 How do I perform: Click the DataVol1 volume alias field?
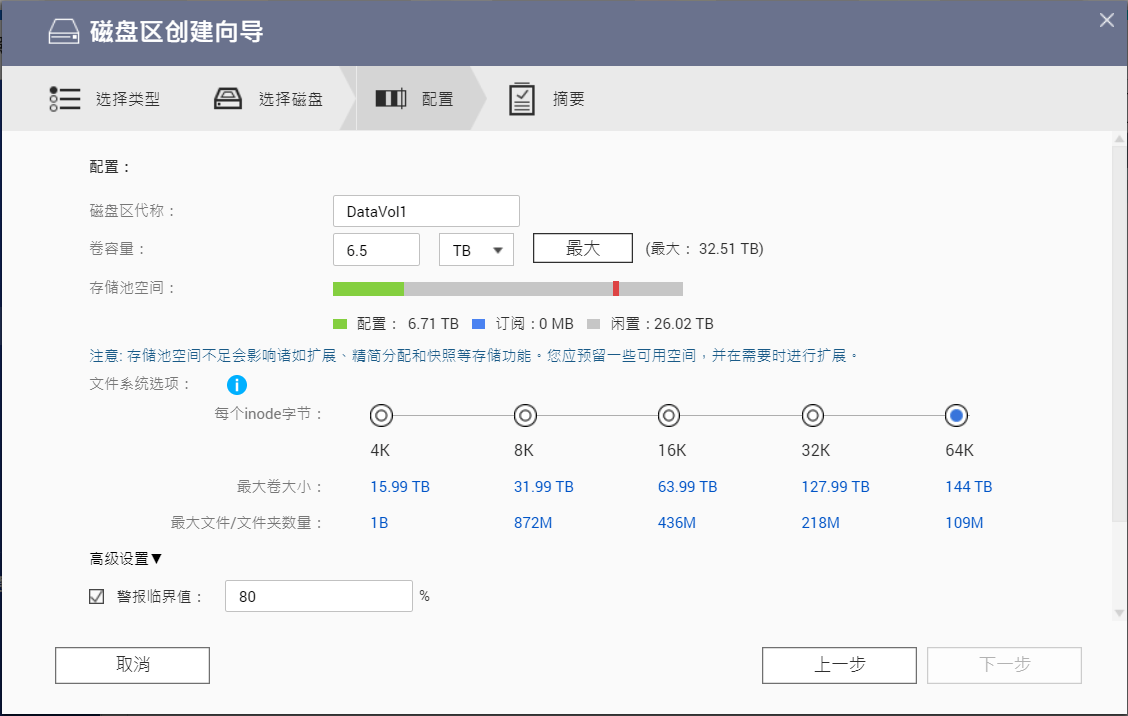[x=426, y=211]
